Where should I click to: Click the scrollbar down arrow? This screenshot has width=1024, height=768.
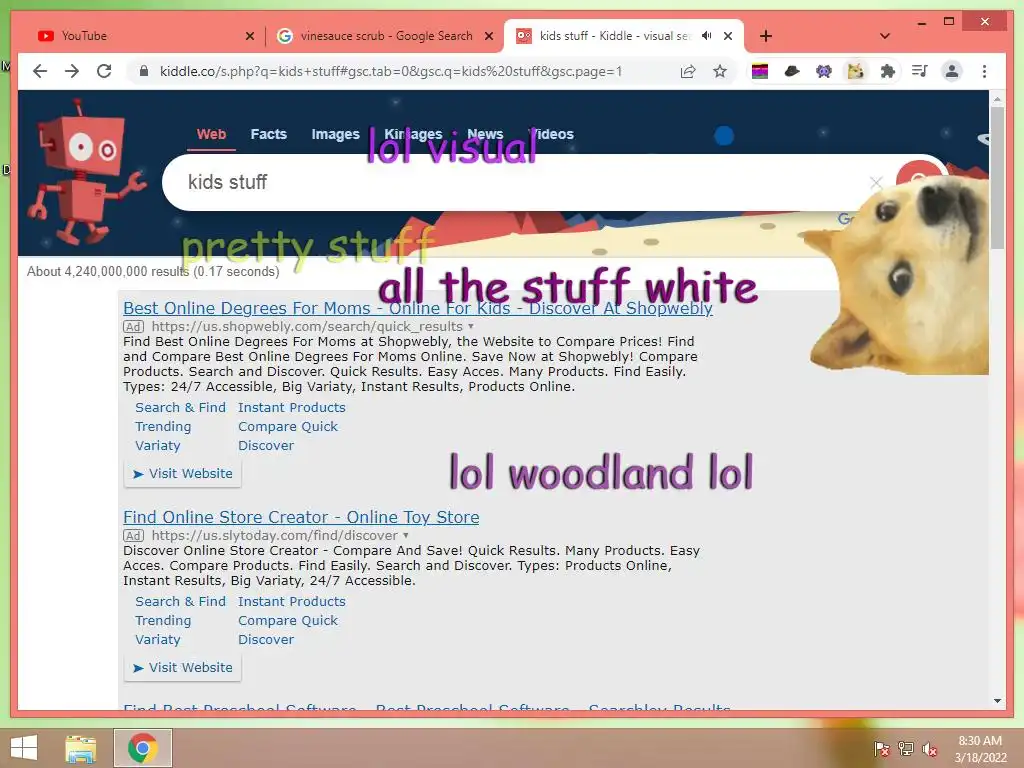point(997,701)
